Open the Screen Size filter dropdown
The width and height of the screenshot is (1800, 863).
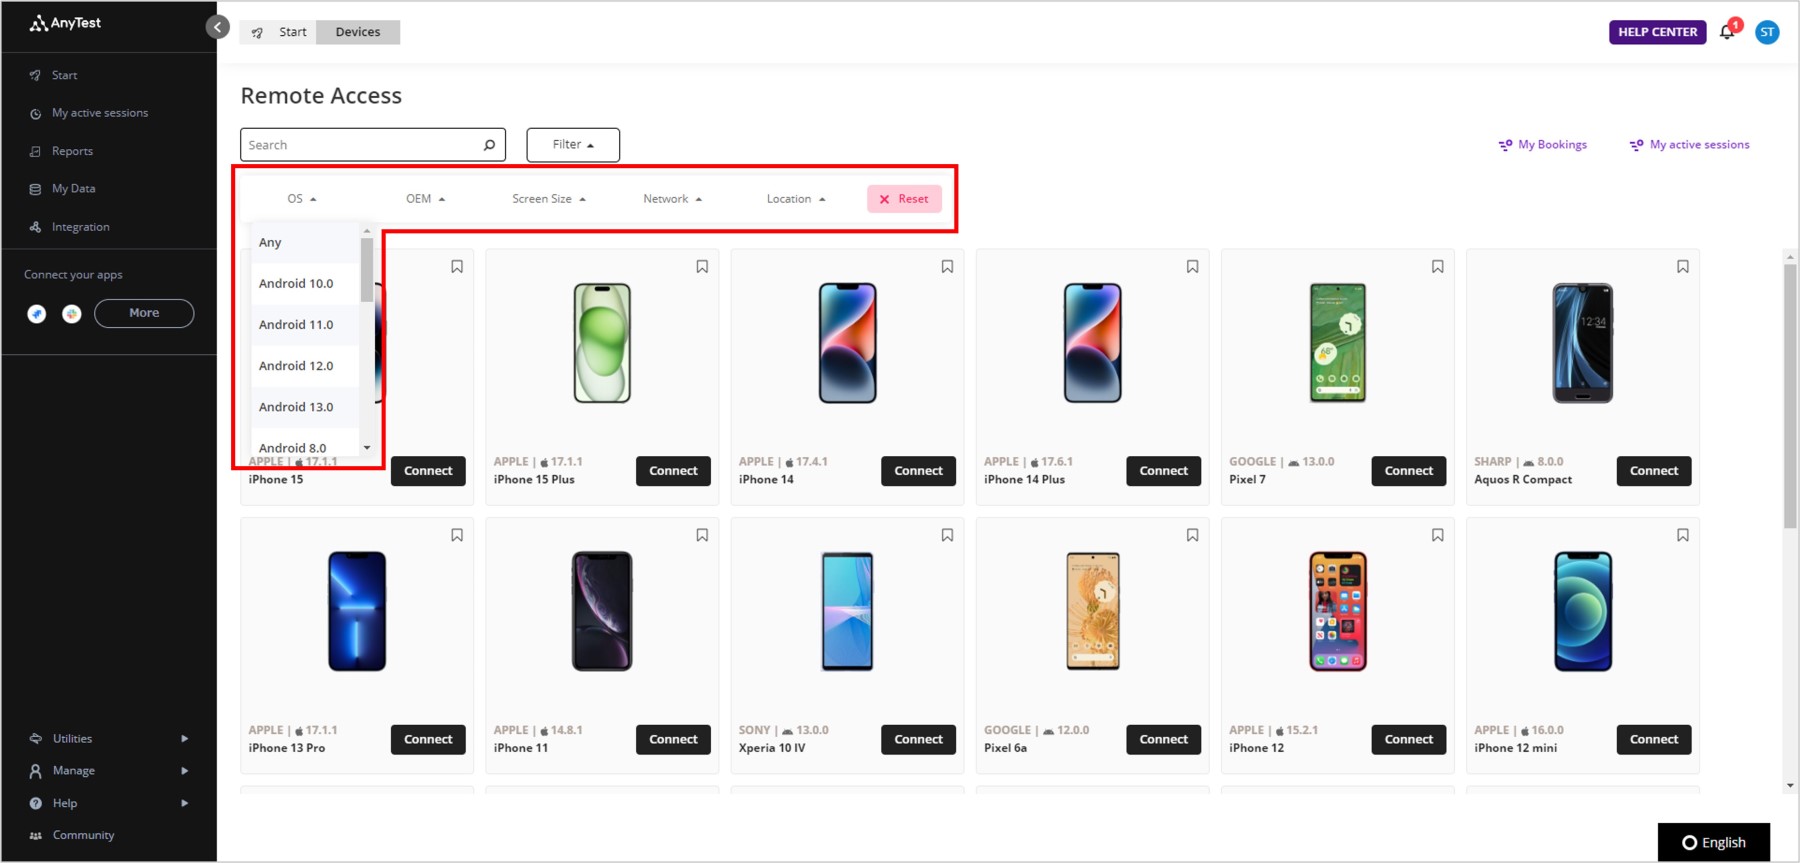[549, 199]
